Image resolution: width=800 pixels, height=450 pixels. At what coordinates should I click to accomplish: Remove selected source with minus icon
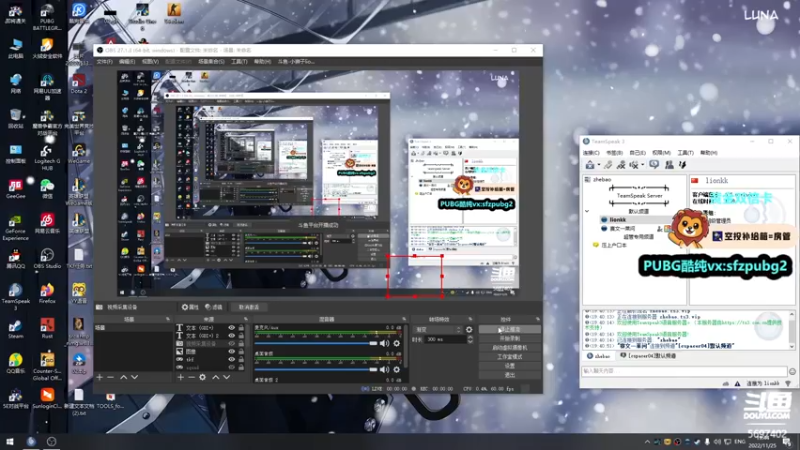coord(191,377)
